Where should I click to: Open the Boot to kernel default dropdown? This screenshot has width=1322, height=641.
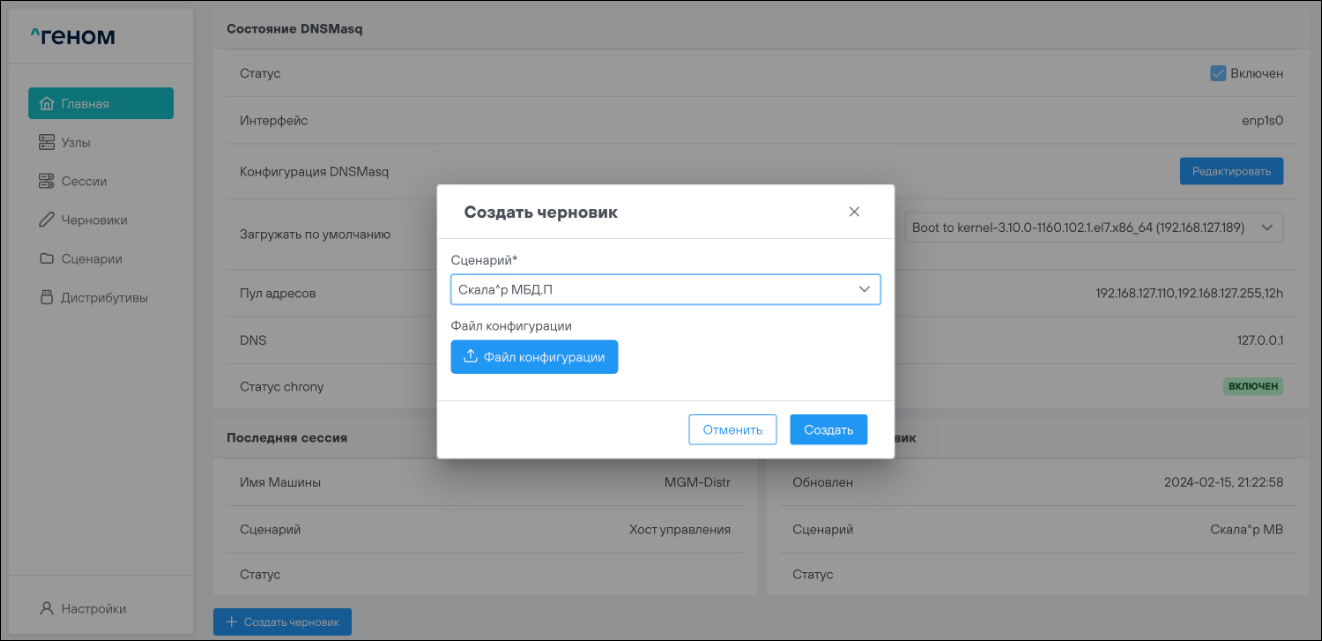click(x=1093, y=228)
